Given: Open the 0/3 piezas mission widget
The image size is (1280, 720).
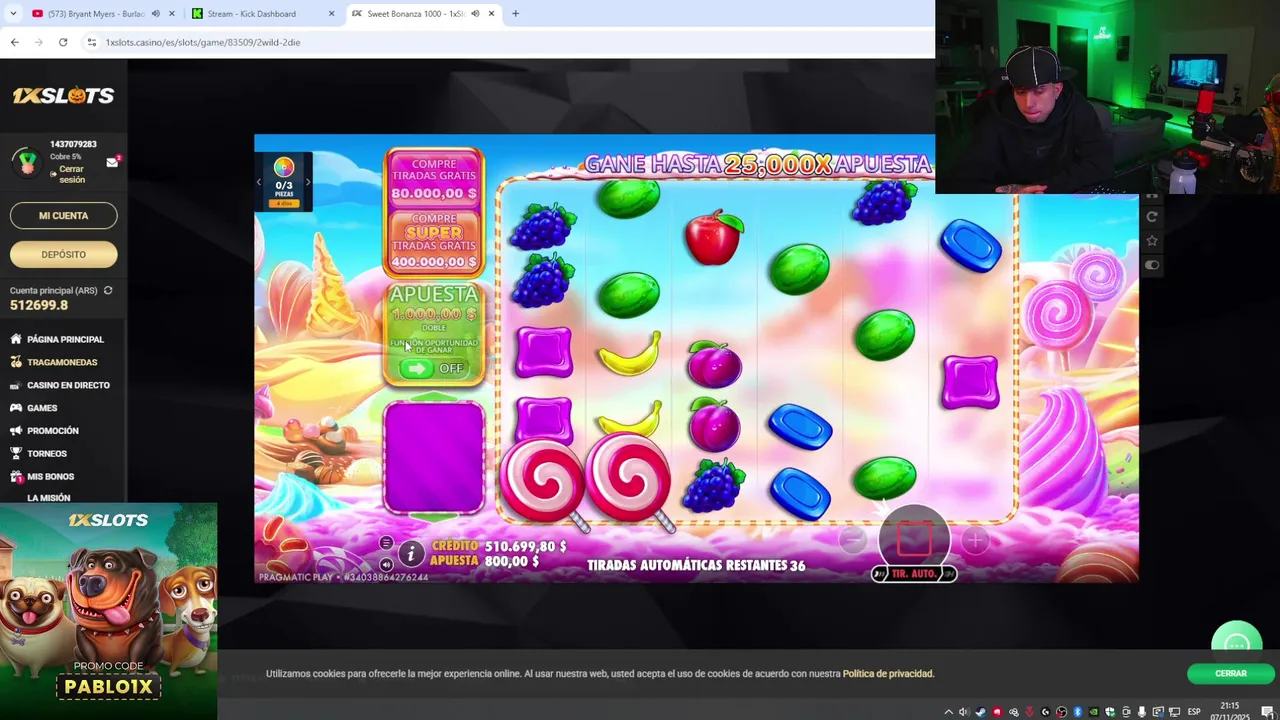Looking at the screenshot, I should click(x=284, y=181).
